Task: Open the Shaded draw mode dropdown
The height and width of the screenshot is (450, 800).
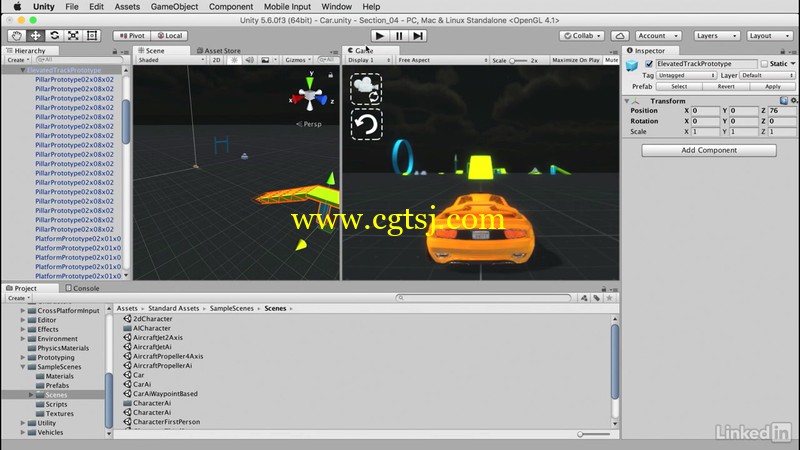Action: coord(171,60)
